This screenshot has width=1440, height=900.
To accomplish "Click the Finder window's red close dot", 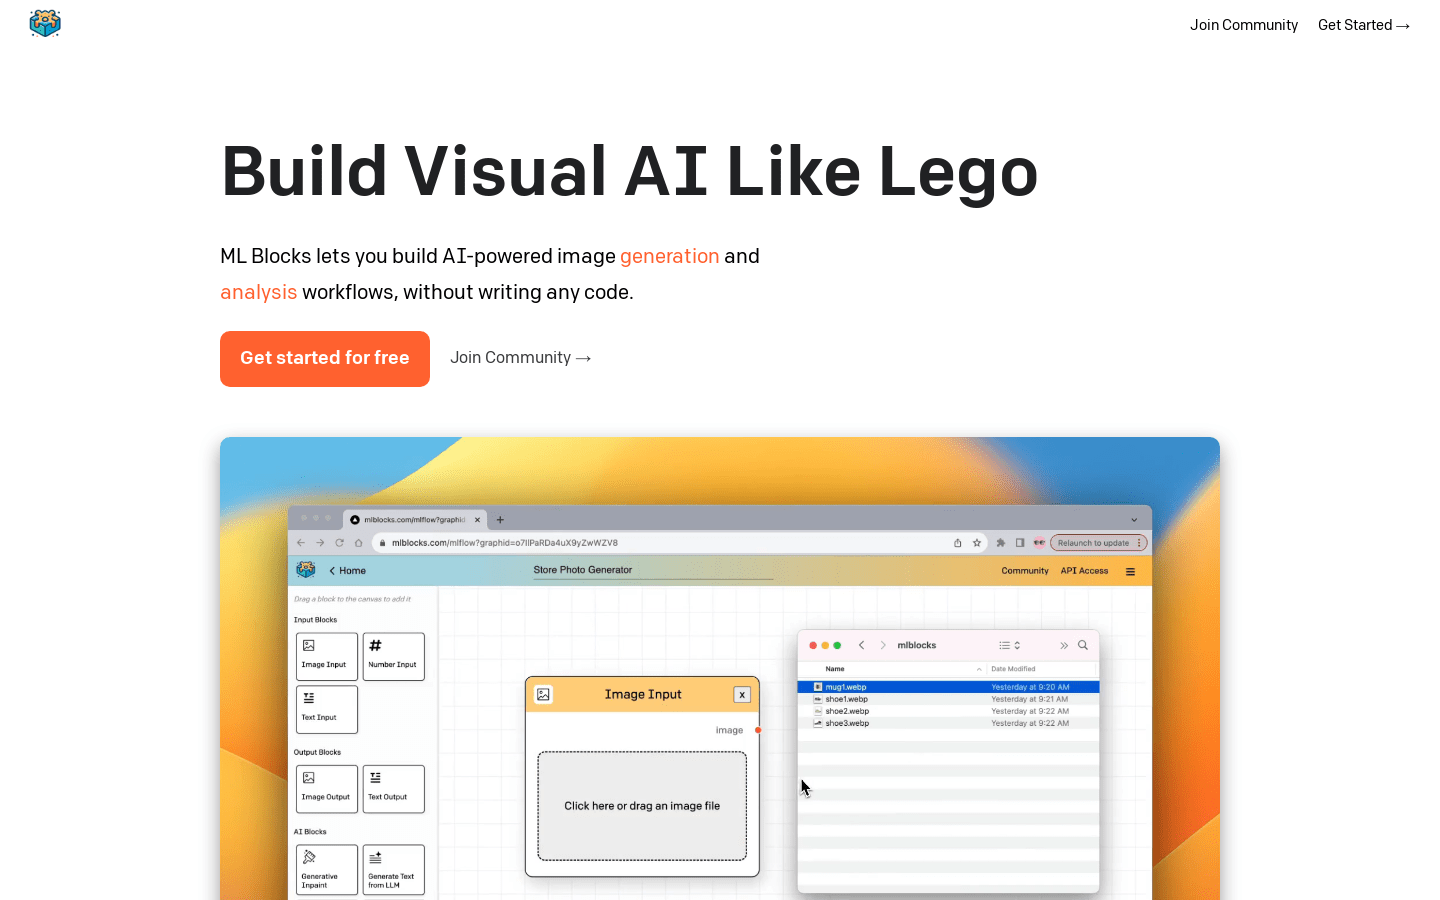I will point(813,645).
